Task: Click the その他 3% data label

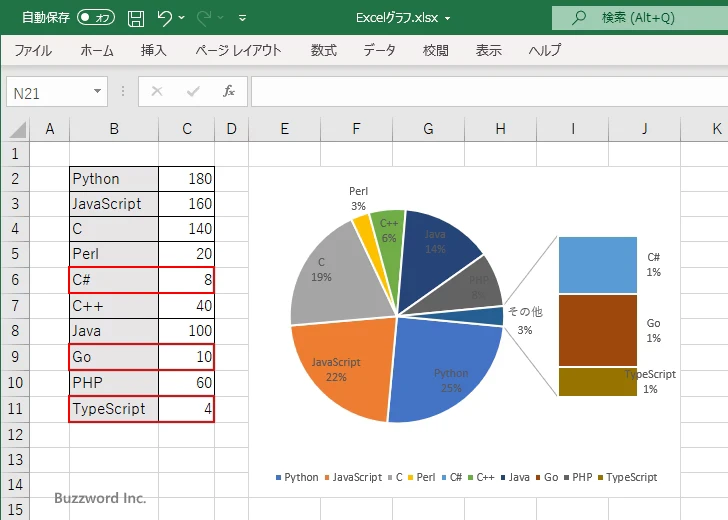Action: [525, 320]
